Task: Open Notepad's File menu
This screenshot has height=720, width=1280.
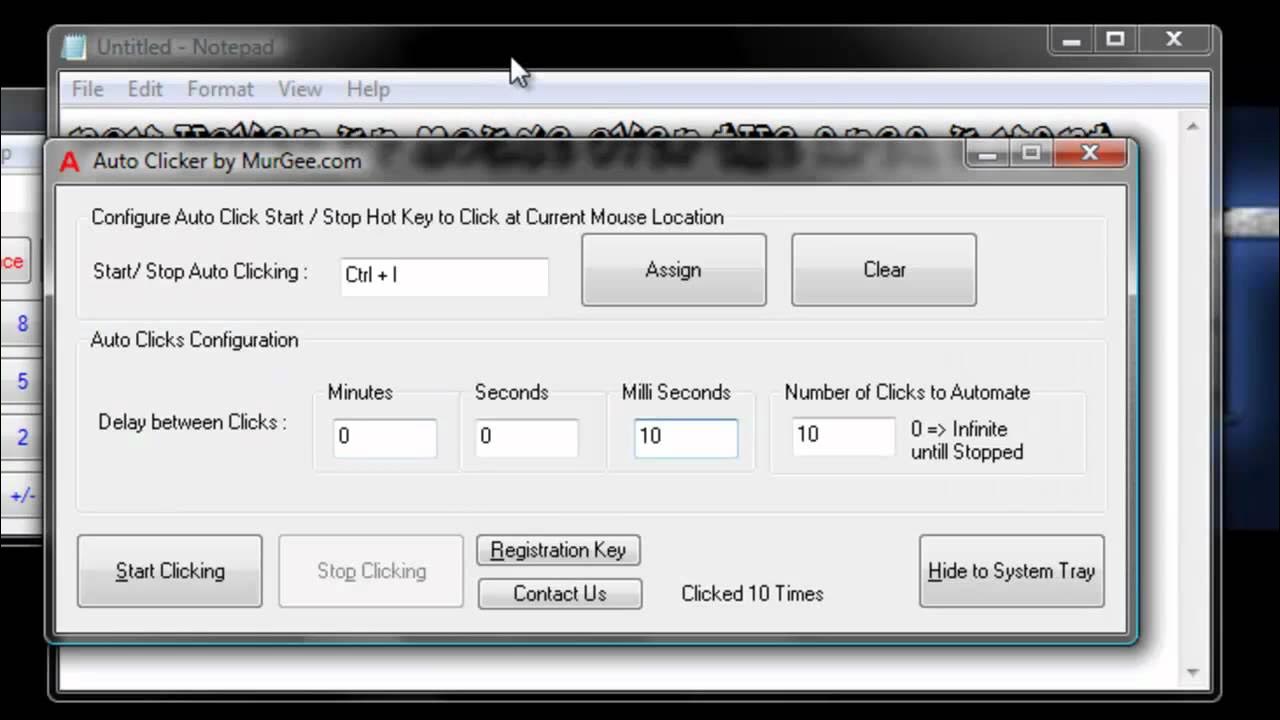Action: pos(87,89)
